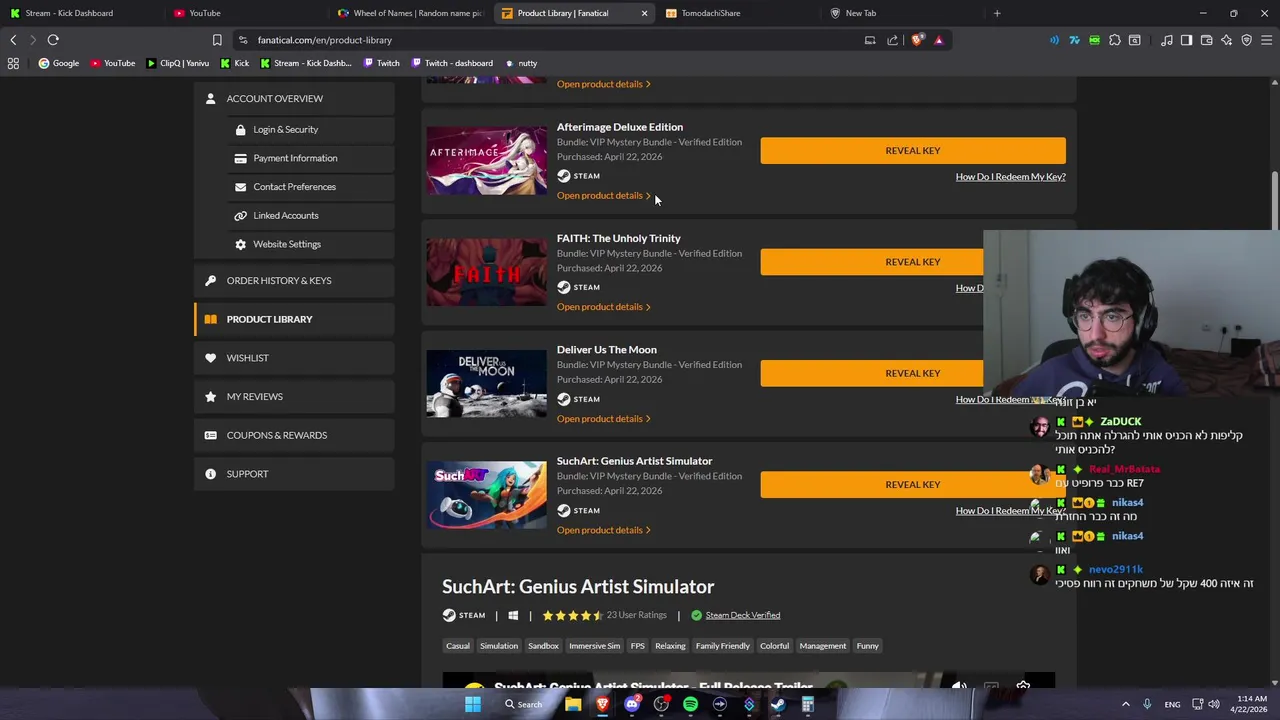This screenshot has height=720, width=1280.
Task: Reveal key for Afterimage Deluxe Edition
Action: tap(912, 150)
